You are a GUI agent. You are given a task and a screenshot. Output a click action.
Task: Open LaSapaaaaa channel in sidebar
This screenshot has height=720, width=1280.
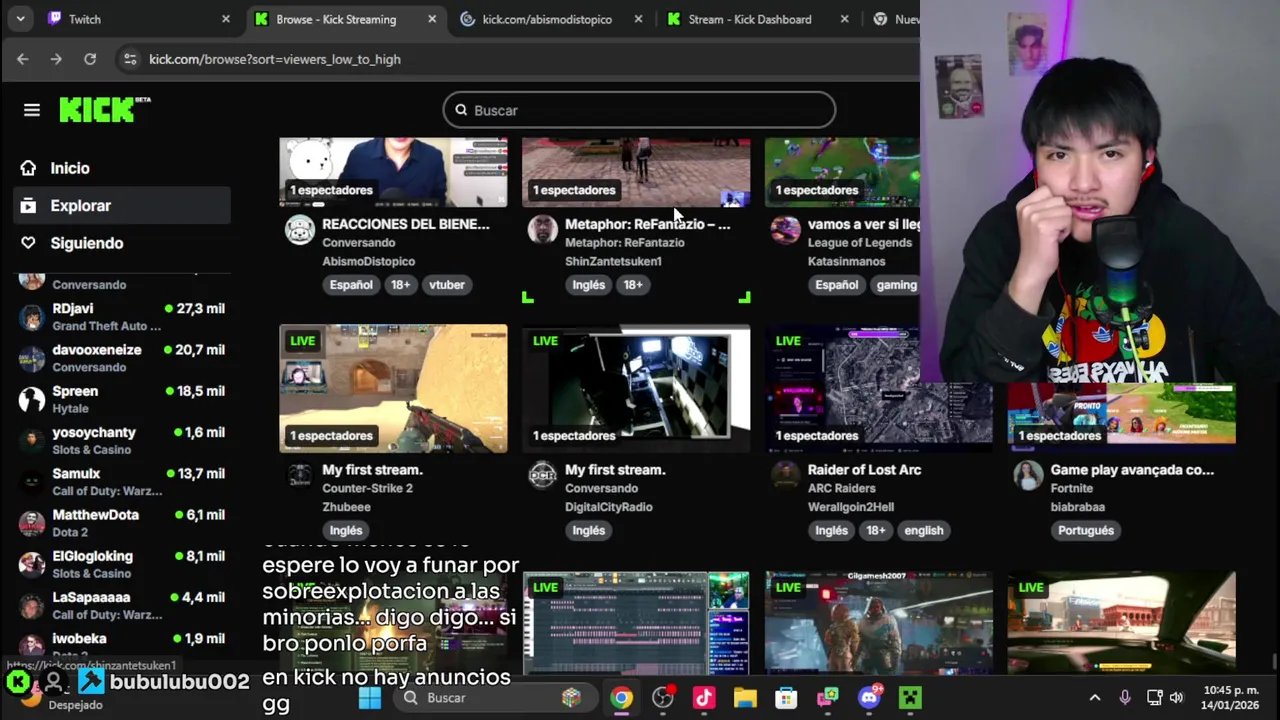tap(123, 605)
